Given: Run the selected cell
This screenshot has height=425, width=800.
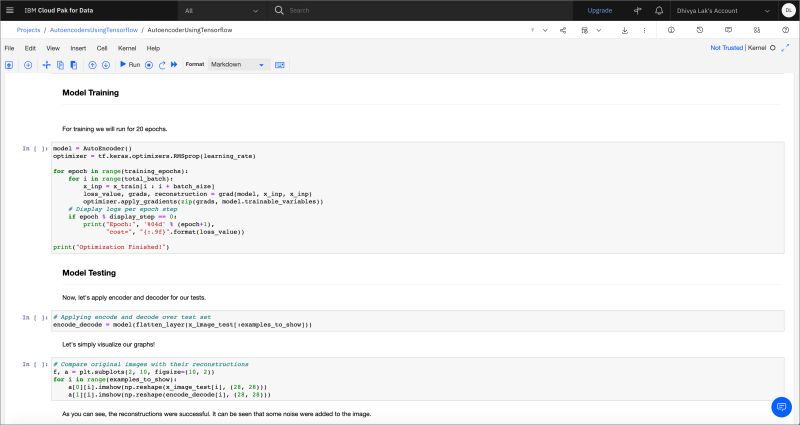Looking at the screenshot, I should 130,65.
